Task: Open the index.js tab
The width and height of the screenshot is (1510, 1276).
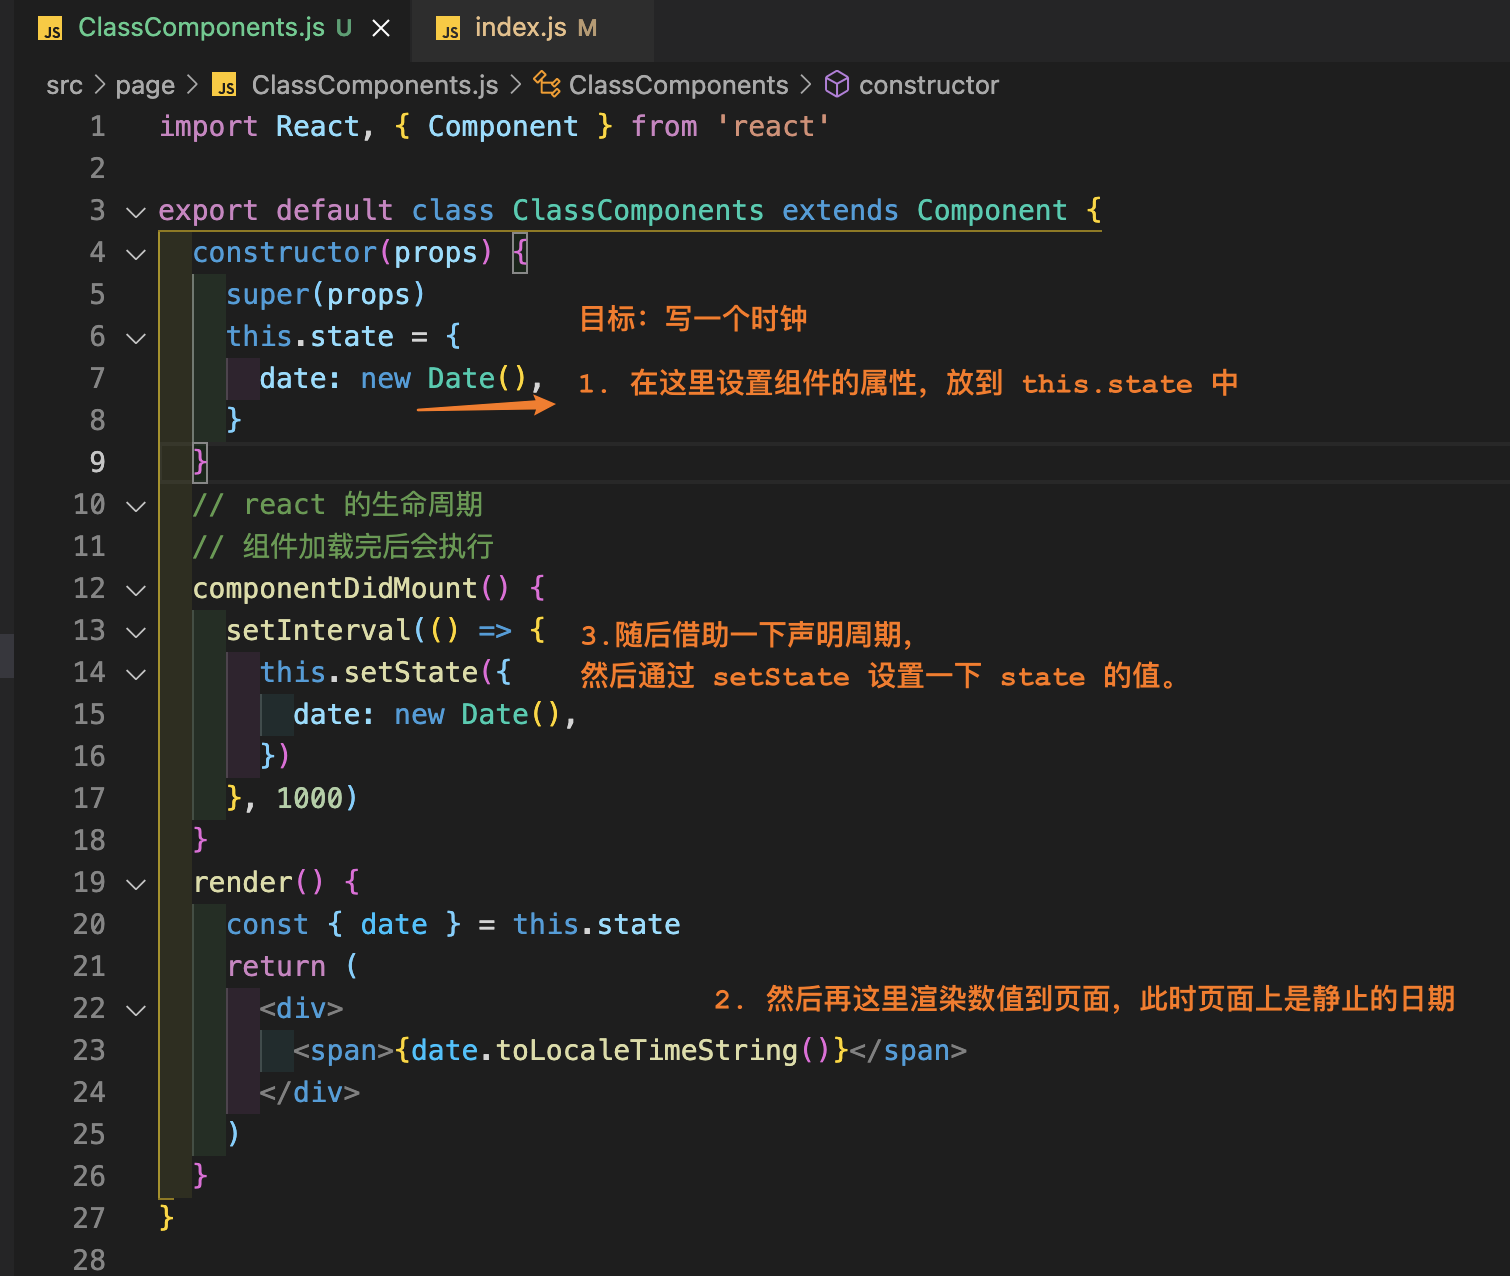Action: pyautogui.click(x=520, y=28)
